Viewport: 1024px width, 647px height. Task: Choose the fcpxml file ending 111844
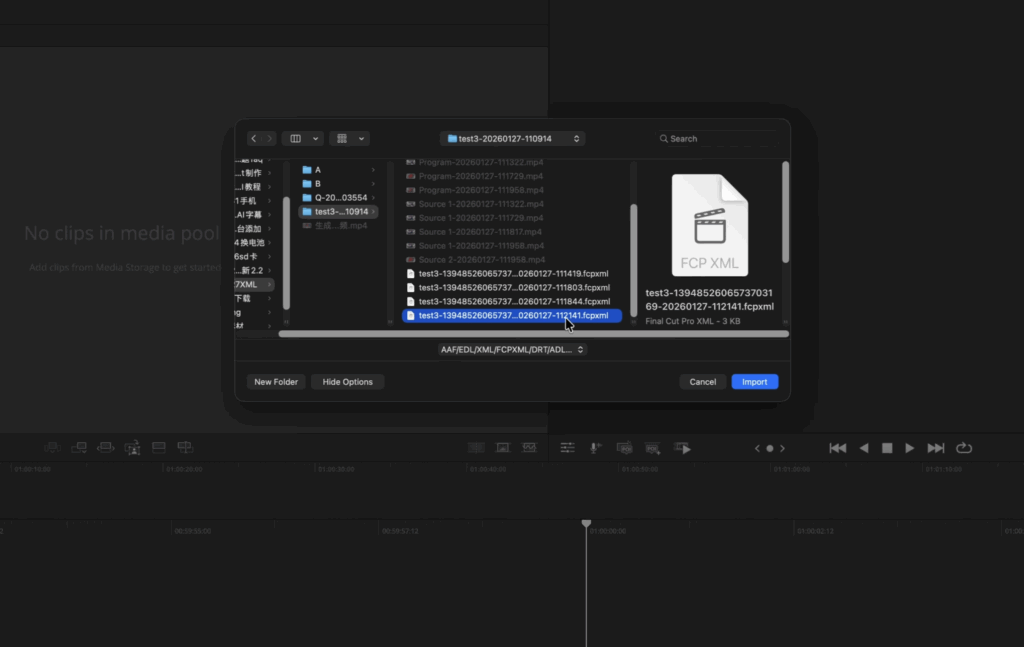[513, 301]
